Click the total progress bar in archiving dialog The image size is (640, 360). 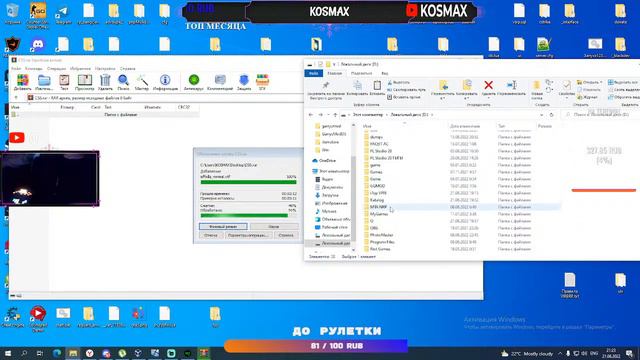248,215
